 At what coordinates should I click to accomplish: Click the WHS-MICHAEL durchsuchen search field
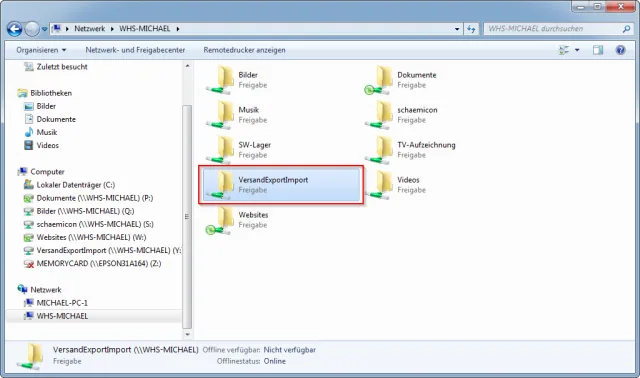click(x=554, y=29)
